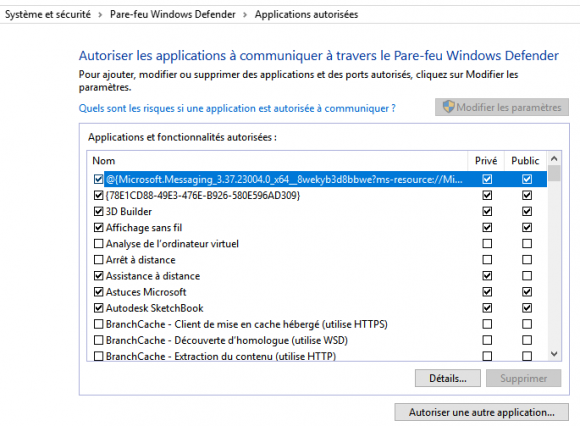Screen dimensions: 580x426
Task: Toggle Public for Astuces Microsoft
Action: click(x=527, y=292)
